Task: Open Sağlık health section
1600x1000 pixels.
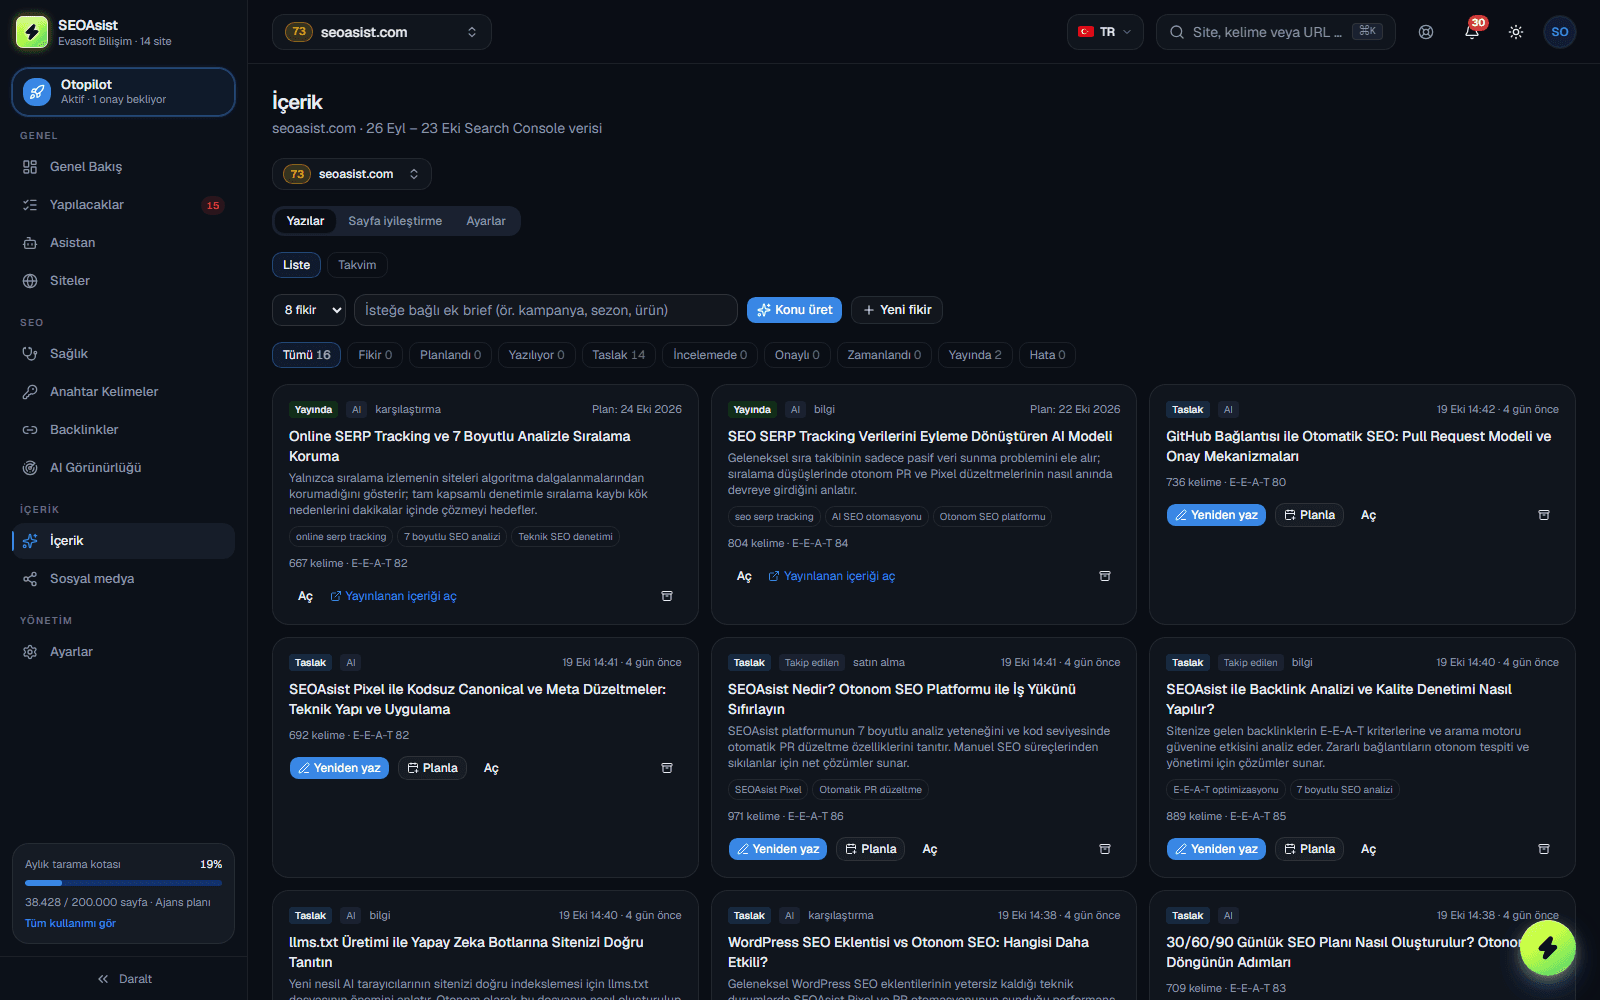Action: click(123, 354)
